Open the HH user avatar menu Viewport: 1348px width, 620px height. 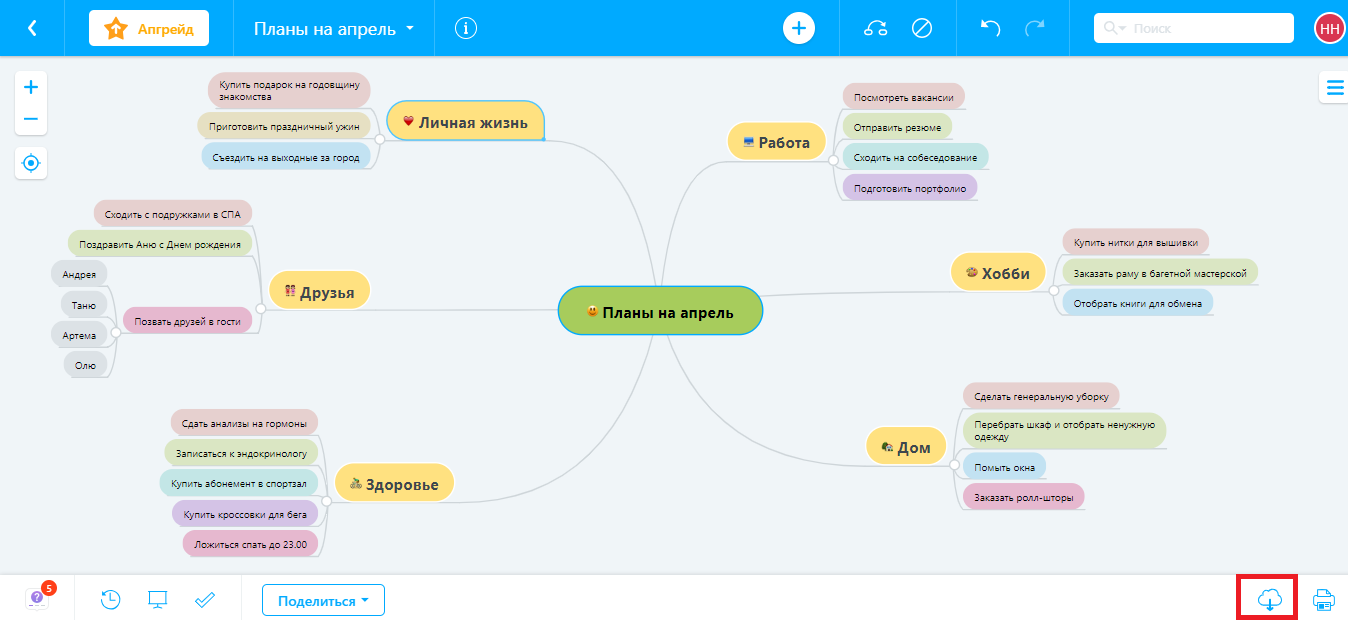click(1329, 28)
